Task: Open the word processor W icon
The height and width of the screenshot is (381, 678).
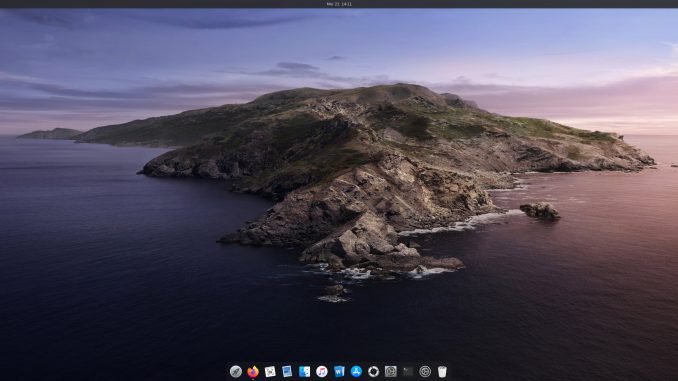Action: coord(339,371)
